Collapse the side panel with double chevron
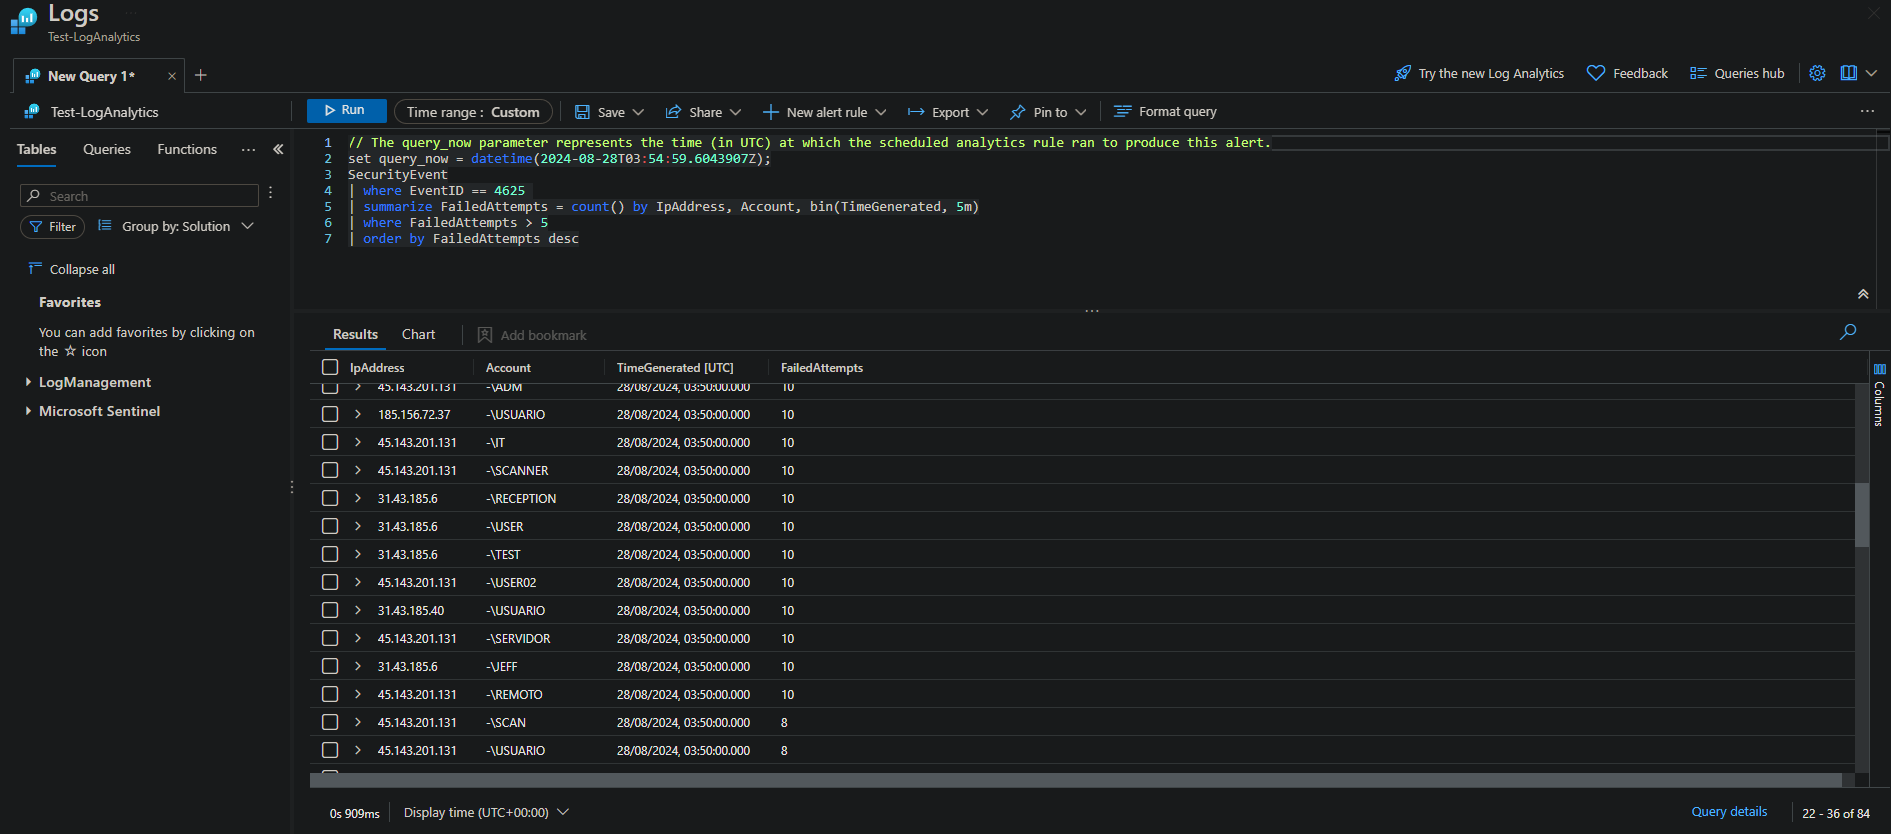Viewport: 1891px width, 834px height. (x=278, y=149)
